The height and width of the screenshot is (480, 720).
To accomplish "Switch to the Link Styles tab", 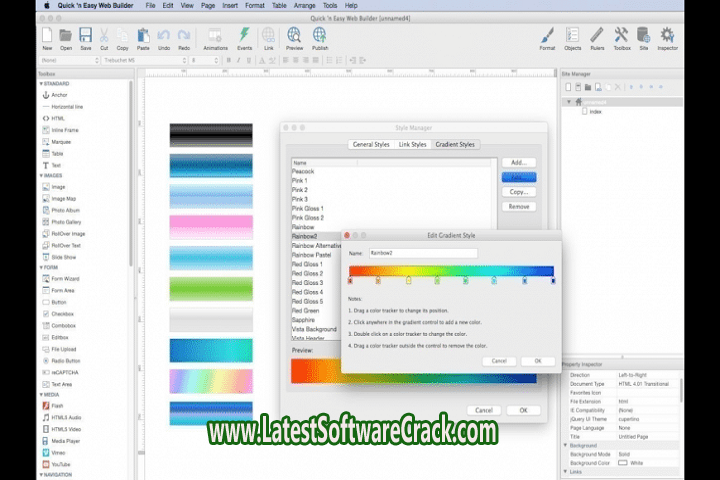I will pos(413,145).
